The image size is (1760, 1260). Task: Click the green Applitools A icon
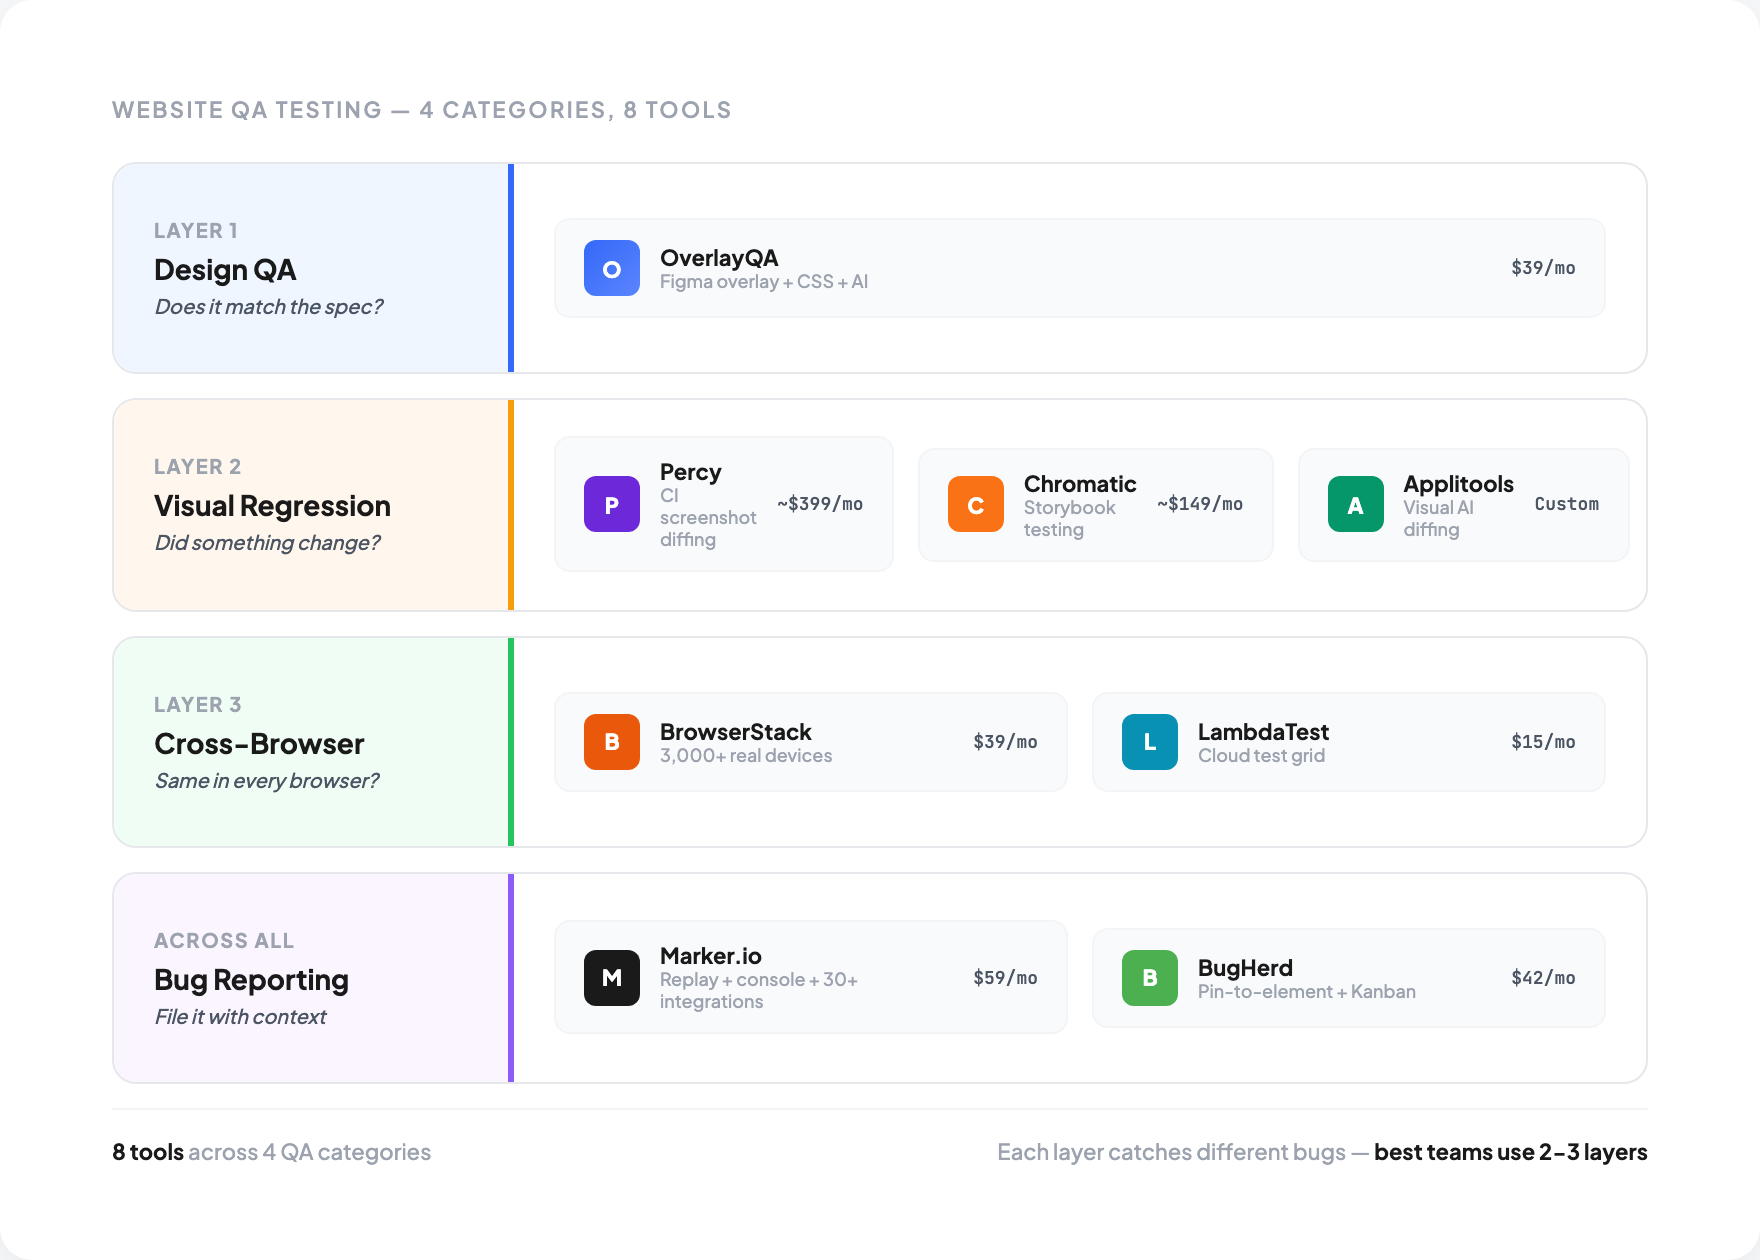[x=1356, y=504]
